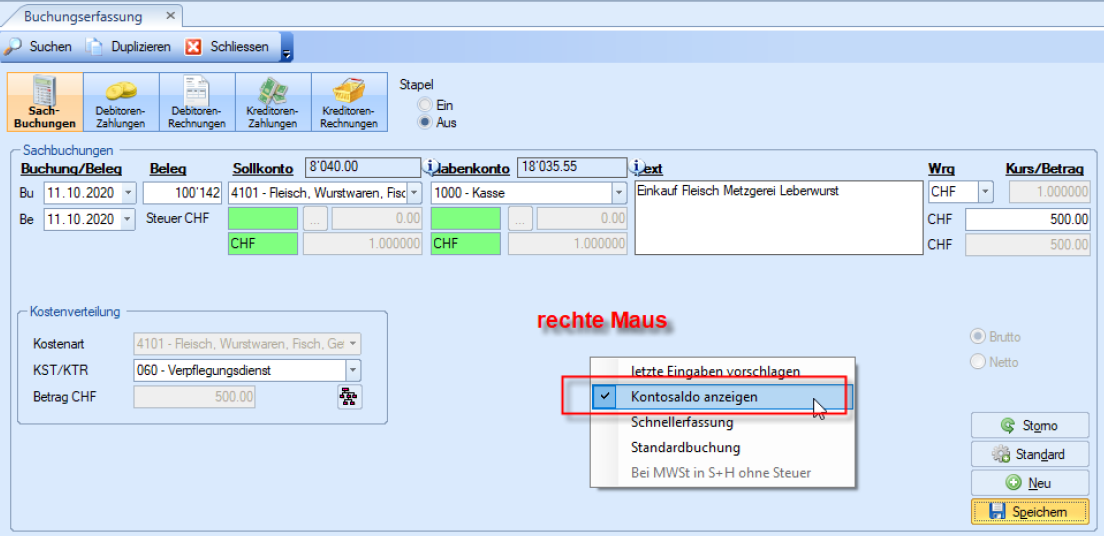Open the Wrg currency dropdown
The height and width of the screenshot is (536, 1104).
pos(986,192)
